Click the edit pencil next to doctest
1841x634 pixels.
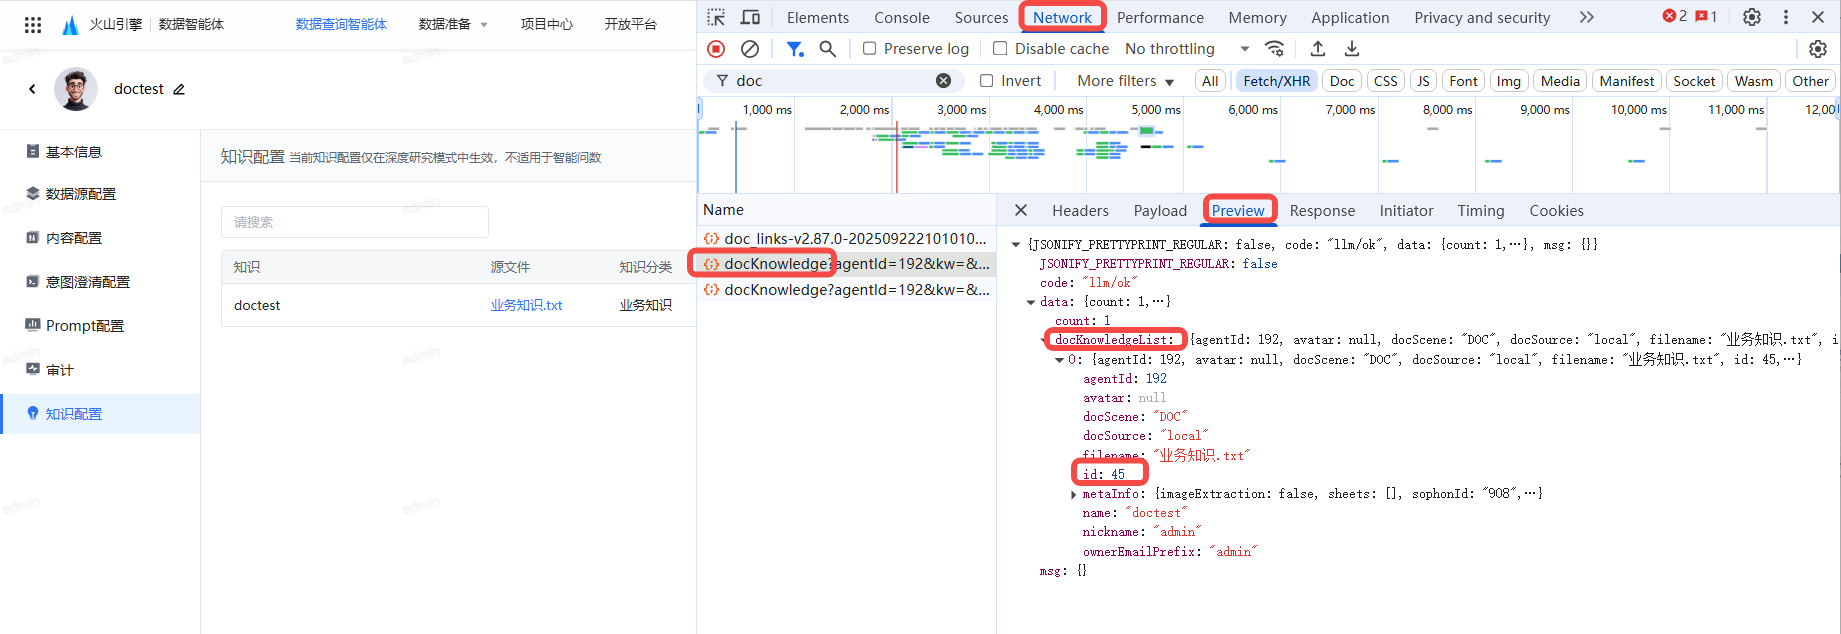point(179,89)
